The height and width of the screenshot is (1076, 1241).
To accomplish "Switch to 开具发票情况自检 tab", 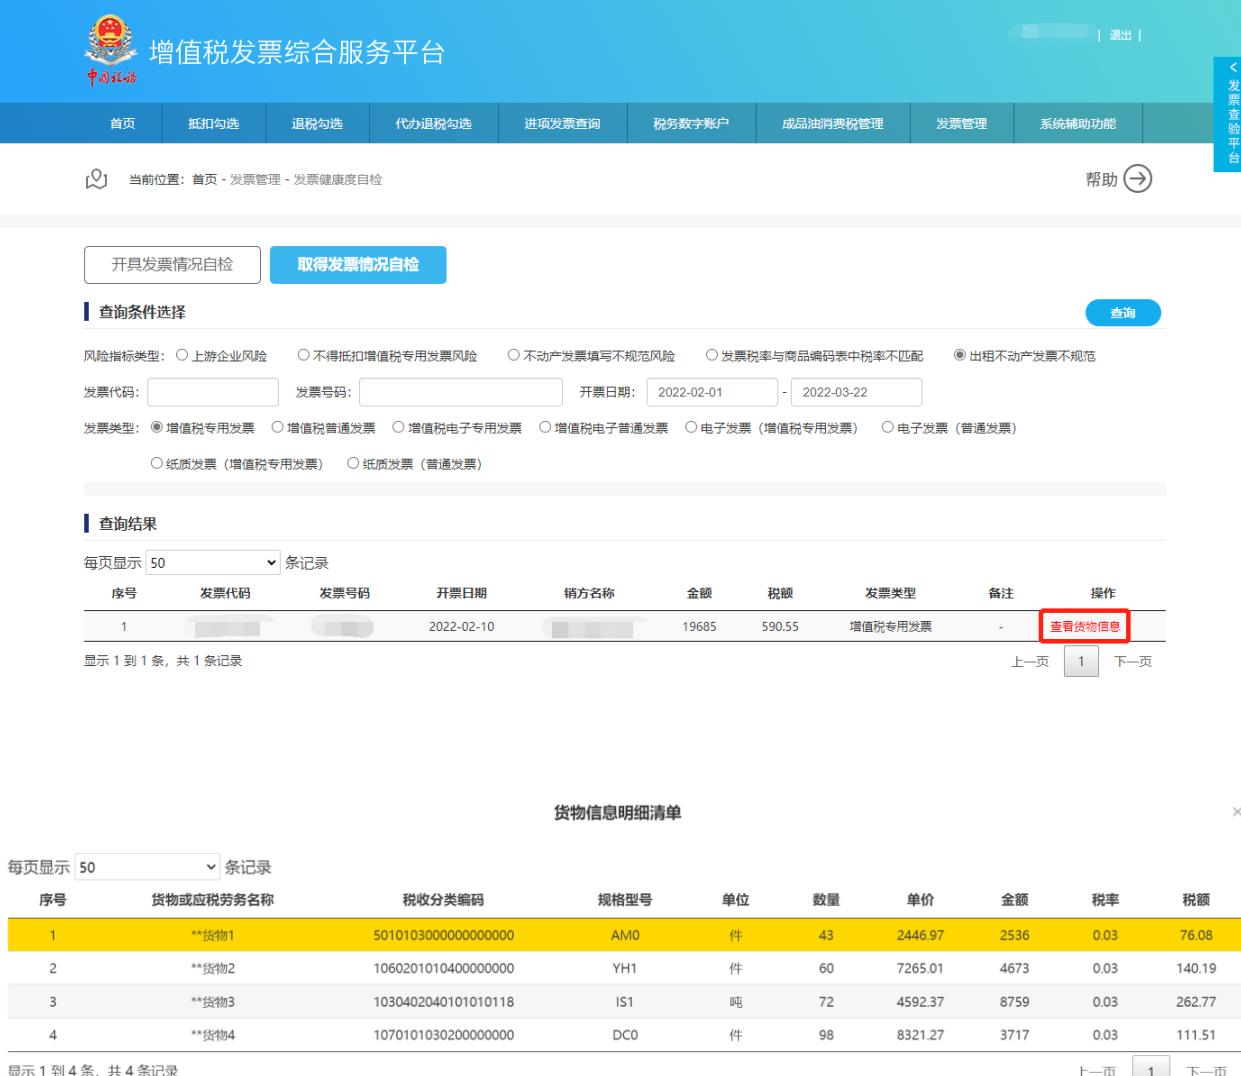I will pyautogui.click(x=172, y=265).
